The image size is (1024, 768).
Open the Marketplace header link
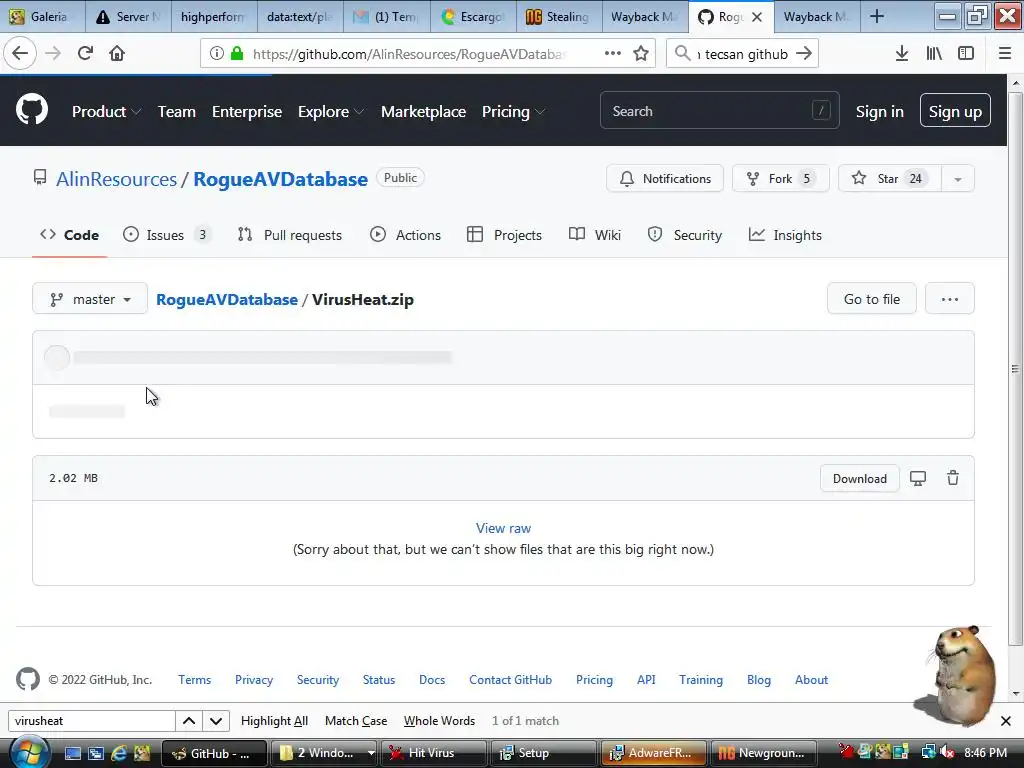(x=423, y=112)
